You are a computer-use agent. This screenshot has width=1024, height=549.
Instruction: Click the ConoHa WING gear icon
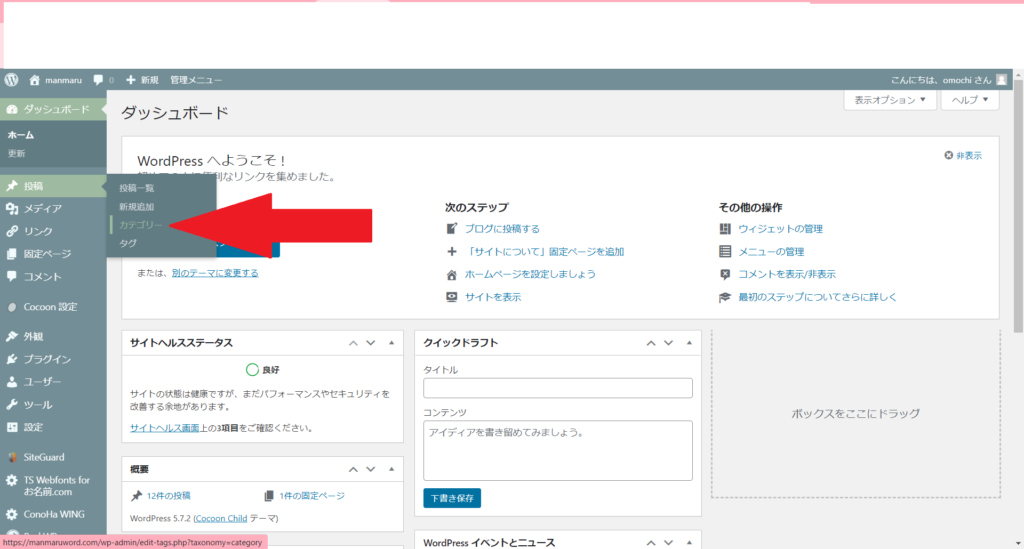point(12,514)
